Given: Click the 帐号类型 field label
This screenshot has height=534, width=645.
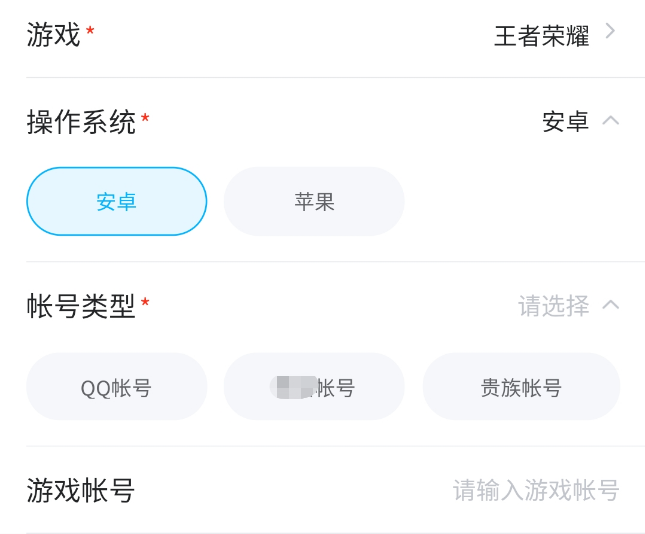Looking at the screenshot, I should (x=81, y=306).
